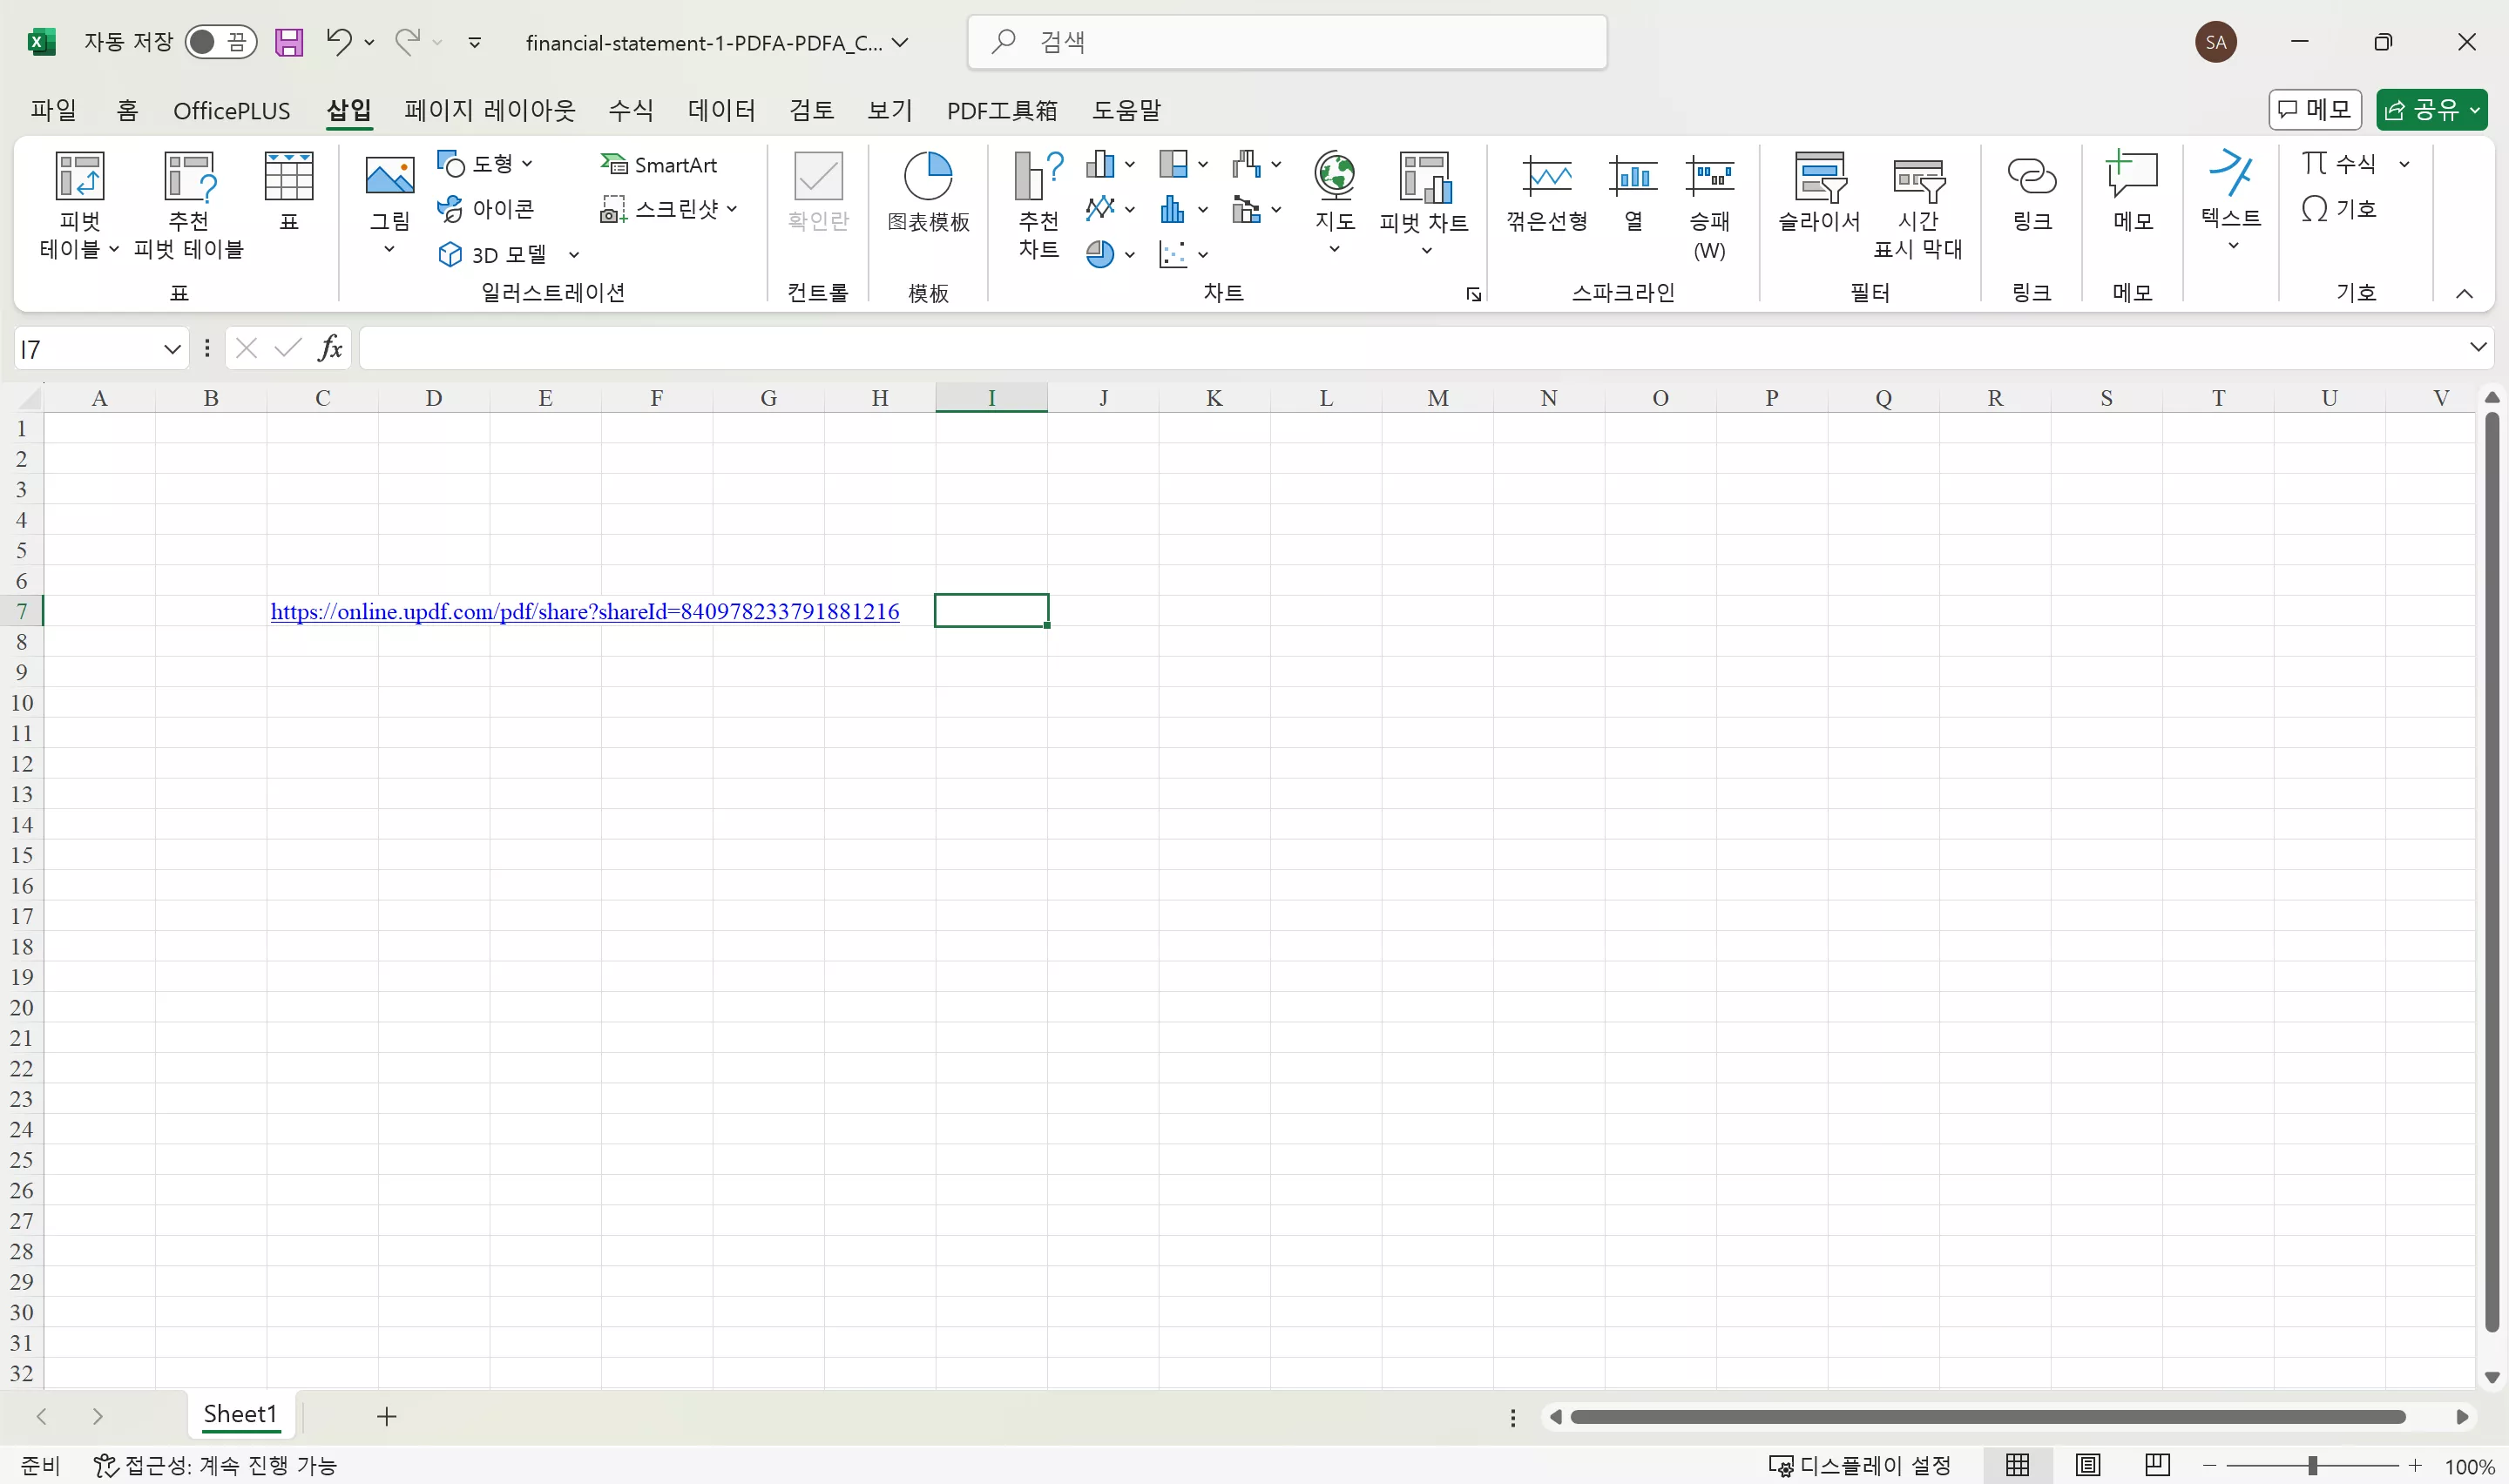Select row 7 header
This screenshot has width=2509, height=1484.
[x=21, y=611]
